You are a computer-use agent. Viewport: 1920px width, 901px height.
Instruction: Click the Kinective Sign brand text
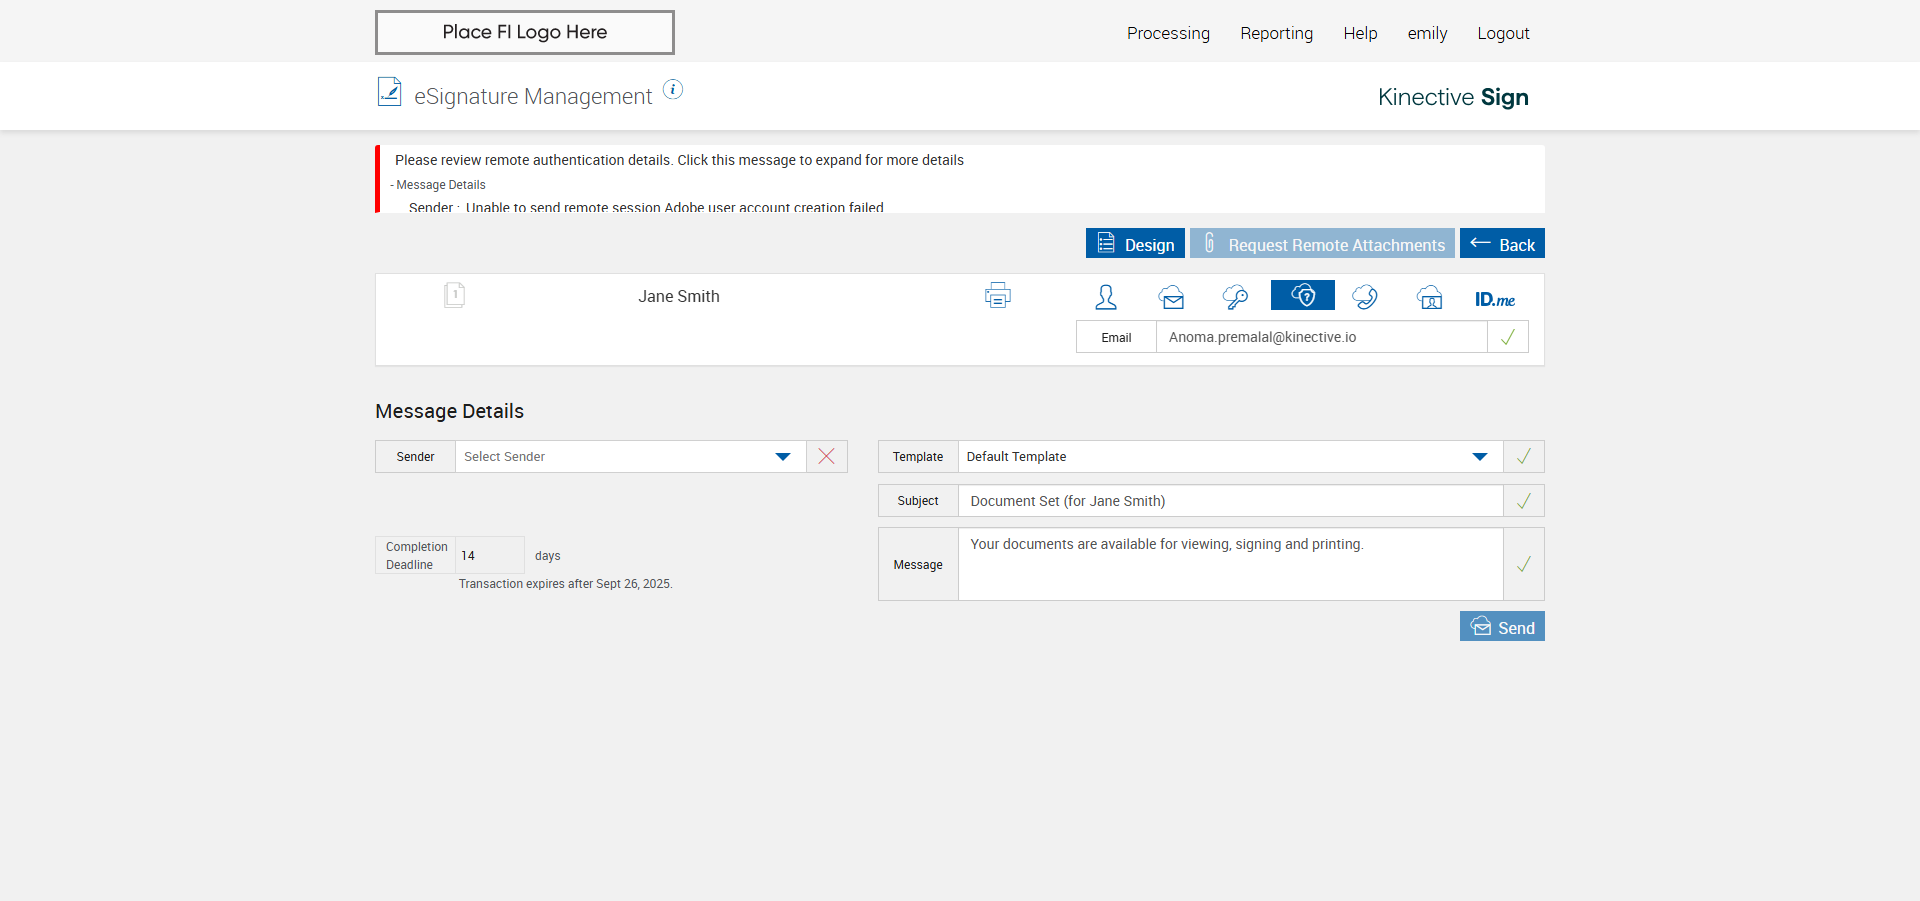[1453, 97]
